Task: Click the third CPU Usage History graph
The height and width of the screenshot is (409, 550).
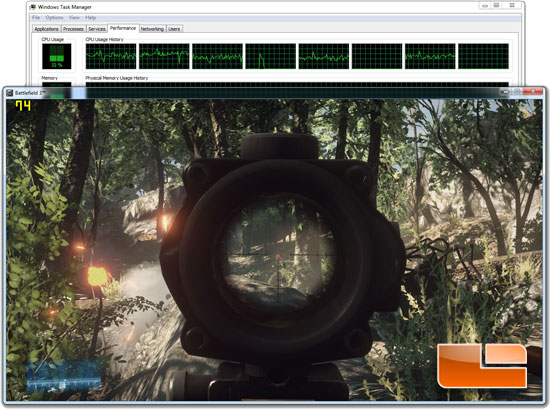Action: pyautogui.click(x=217, y=56)
